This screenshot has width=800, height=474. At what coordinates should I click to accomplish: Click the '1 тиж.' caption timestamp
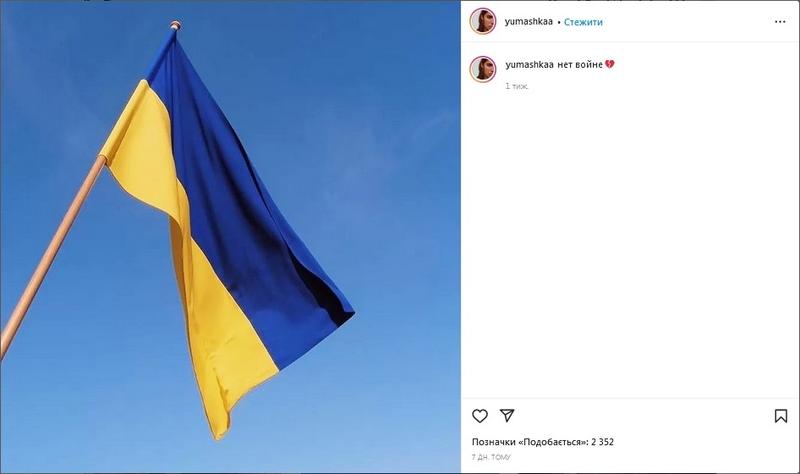(x=516, y=86)
